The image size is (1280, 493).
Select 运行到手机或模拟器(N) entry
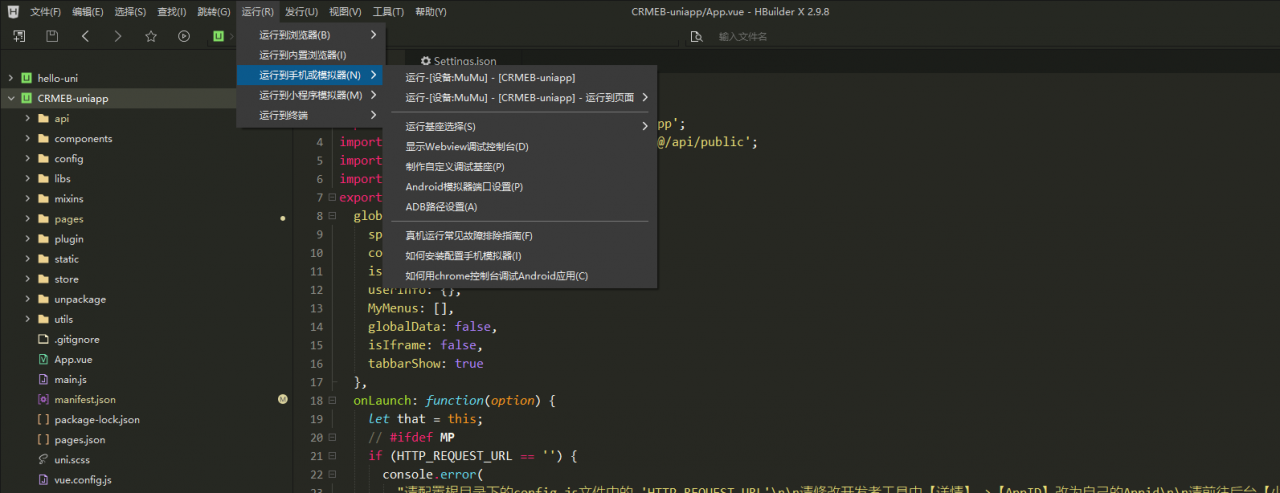pyautogui.click(x=309, y=75)
